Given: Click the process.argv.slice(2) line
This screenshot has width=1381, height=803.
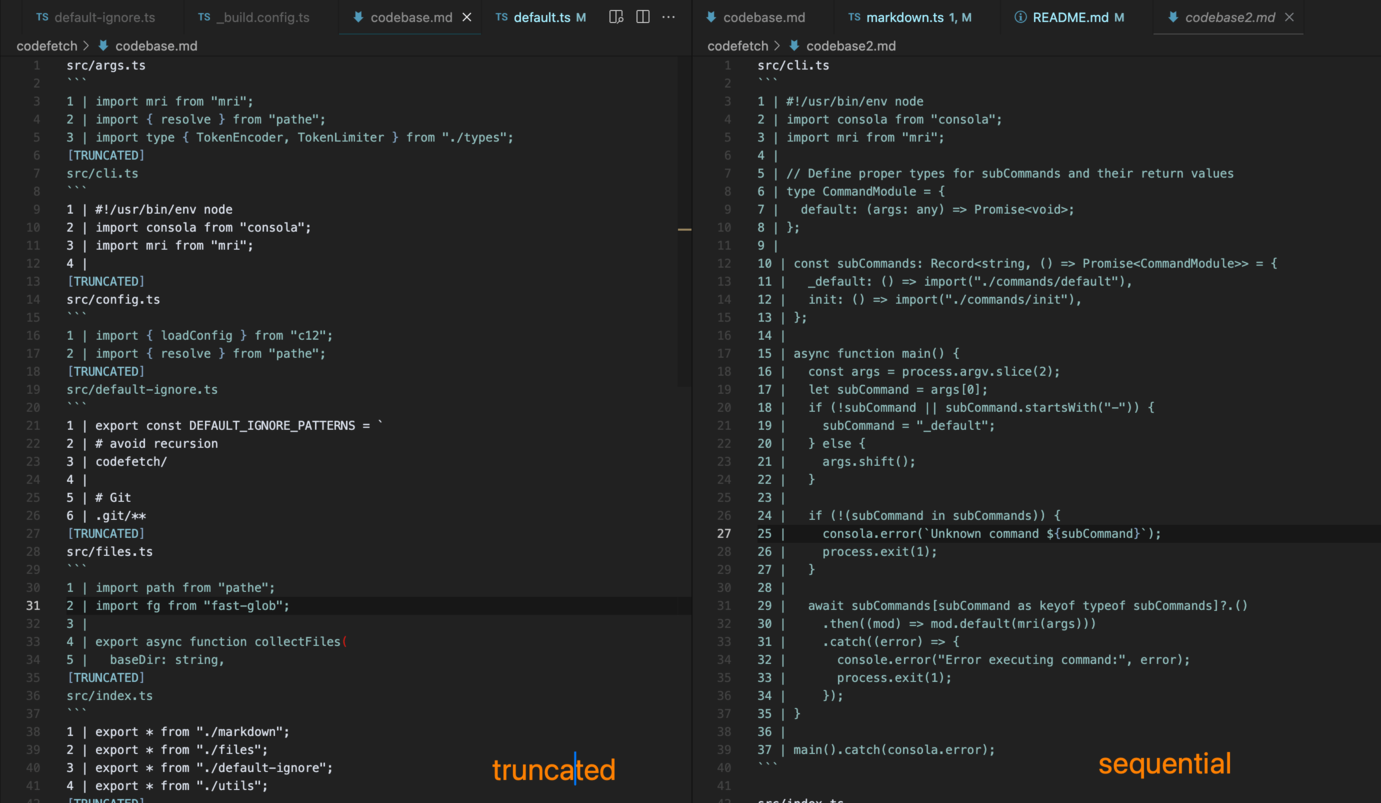Looking at the screenshot, I should pos(909,371).
